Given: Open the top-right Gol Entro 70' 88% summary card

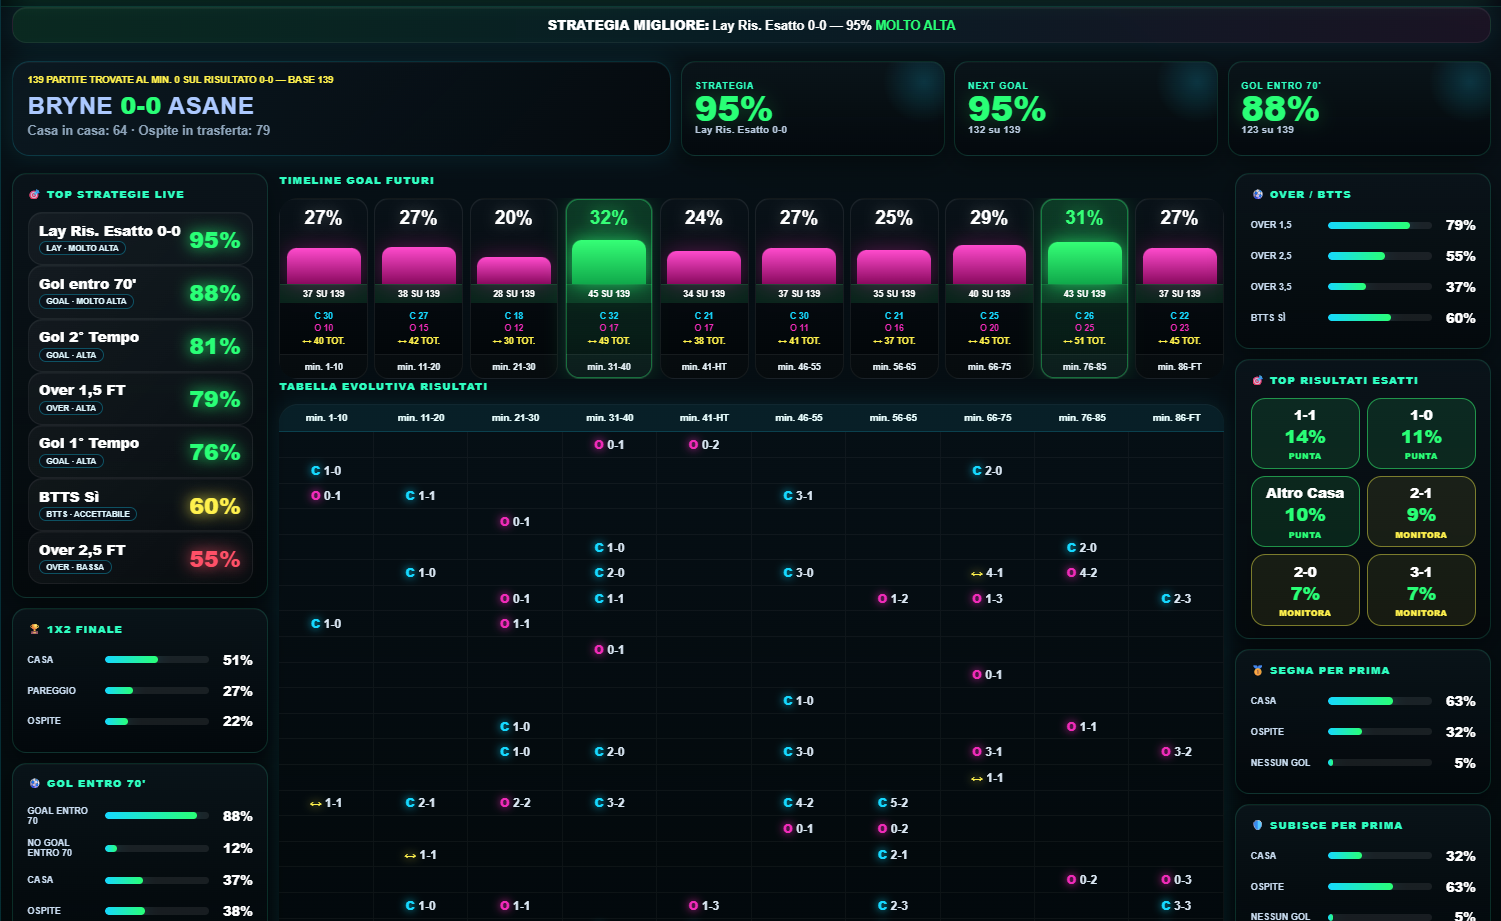Looking at the screenshot, I should tap(1359, 108).
